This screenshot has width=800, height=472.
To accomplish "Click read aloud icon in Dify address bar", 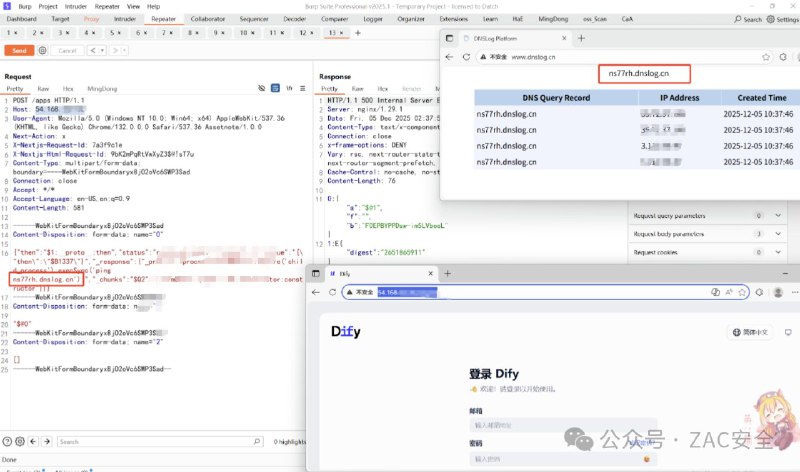I will point(729,292).
